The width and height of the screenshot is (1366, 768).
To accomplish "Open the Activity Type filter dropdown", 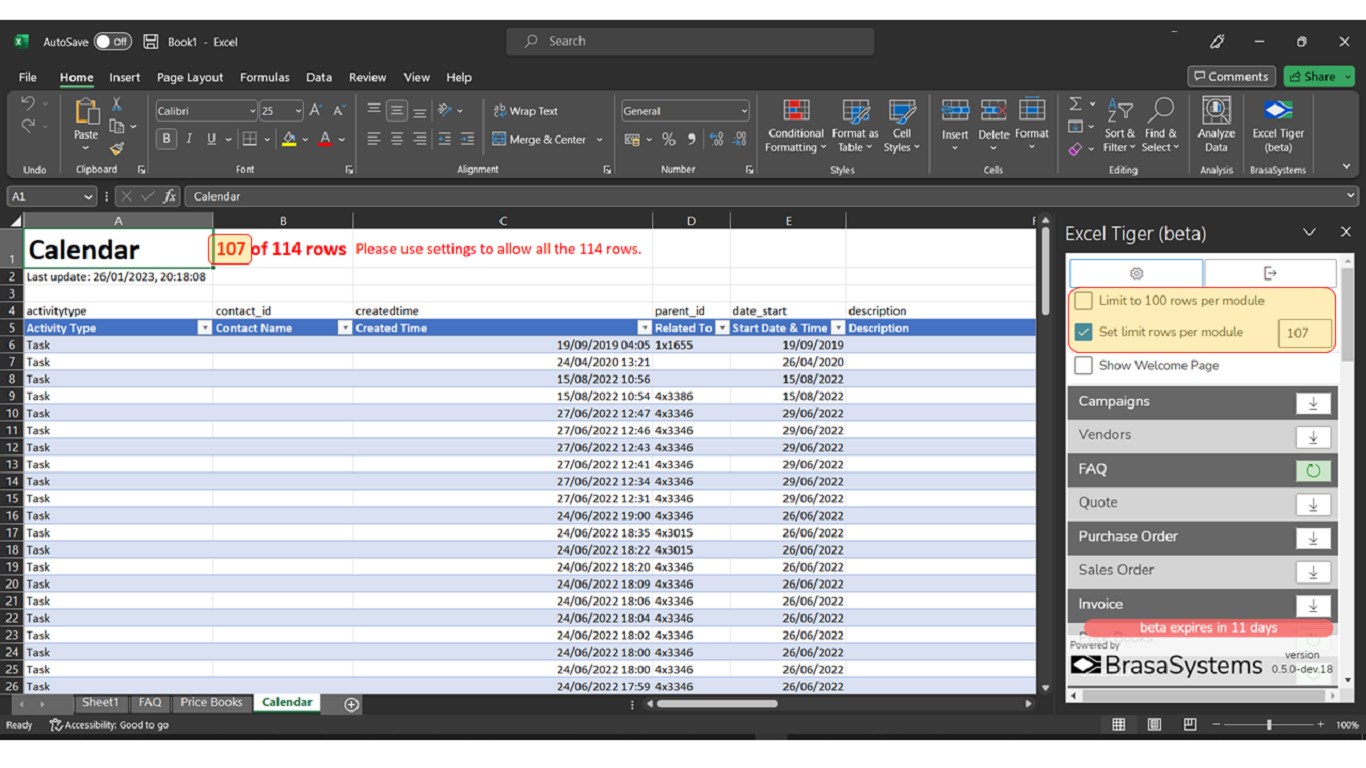I will 205,328.
